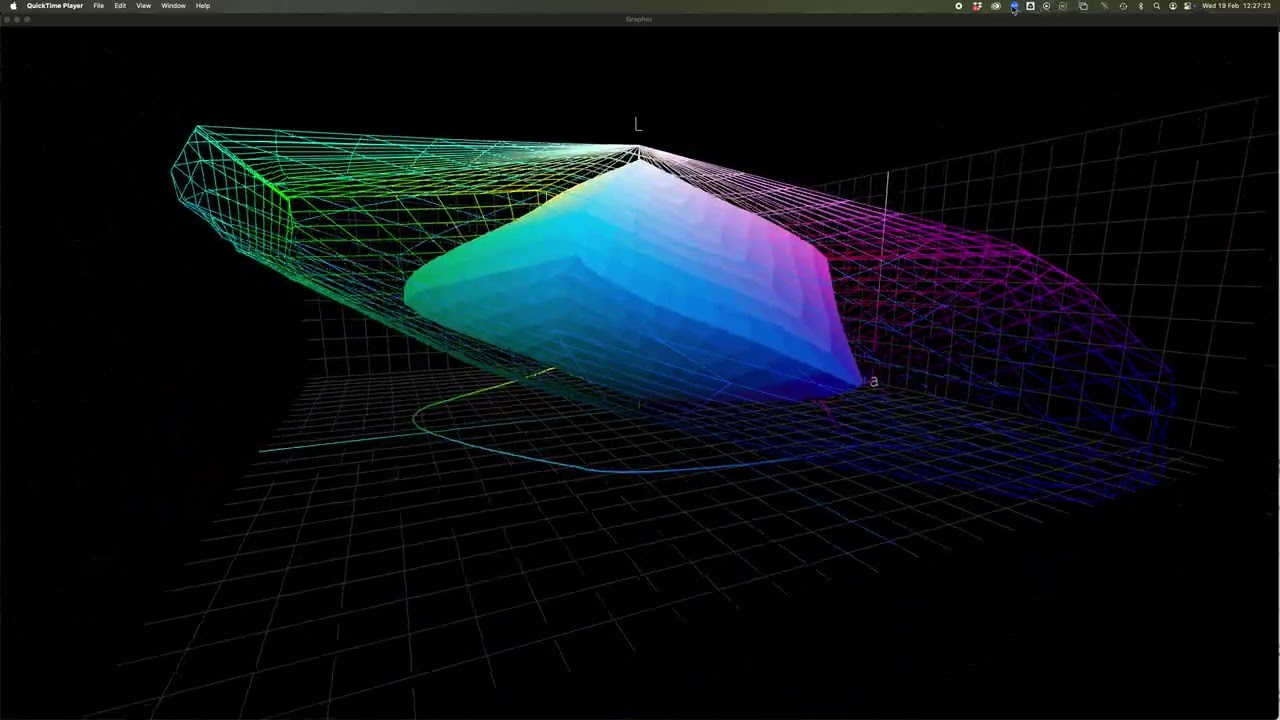Image resolution: width=1280 pixels, height=720 pixels.
Task: Click the screen recording status icon
Action: (x=958, y=6)
